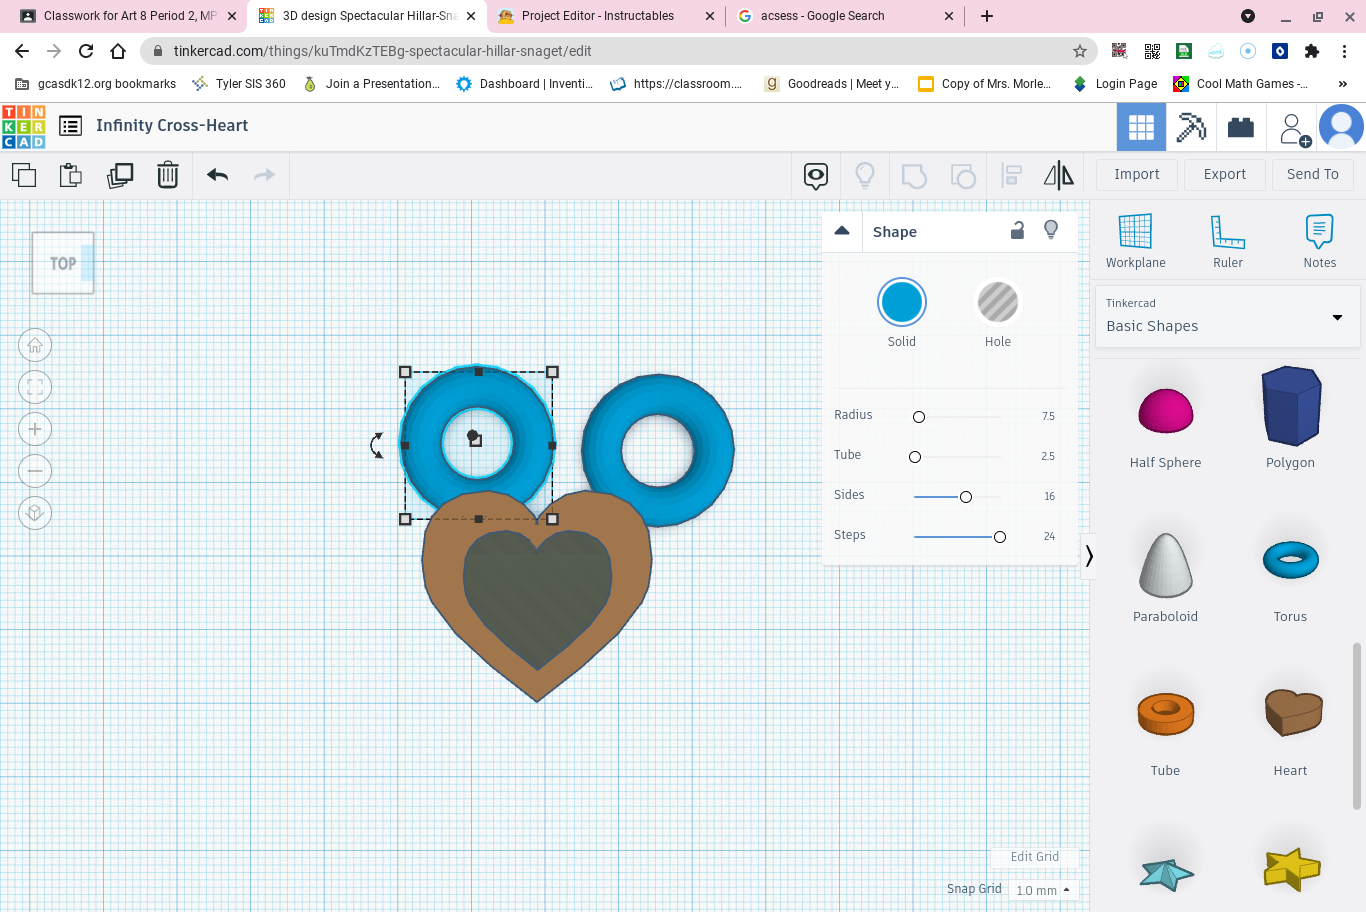This screenshot has height=912, width=1366.
Task: Open the Snap Grid value dropdown
Action: click(x=1043, y=889)
